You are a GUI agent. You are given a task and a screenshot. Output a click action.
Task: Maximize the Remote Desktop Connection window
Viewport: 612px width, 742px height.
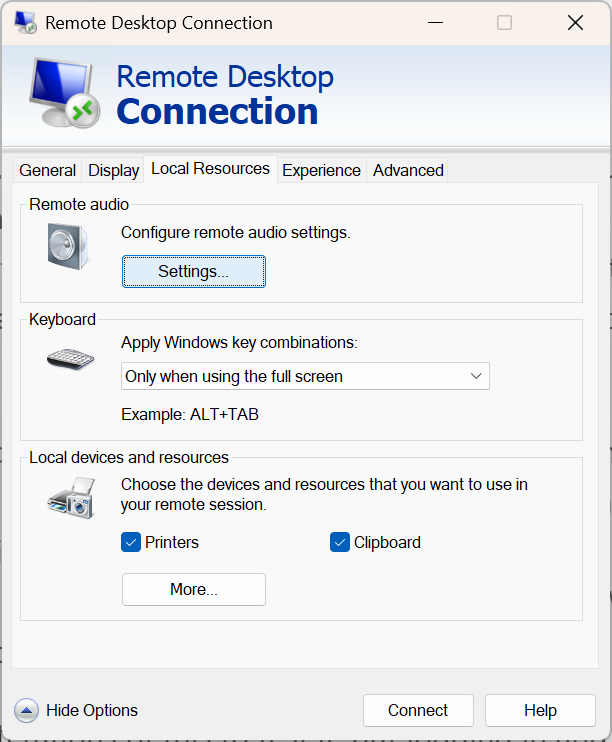(505, 23)
